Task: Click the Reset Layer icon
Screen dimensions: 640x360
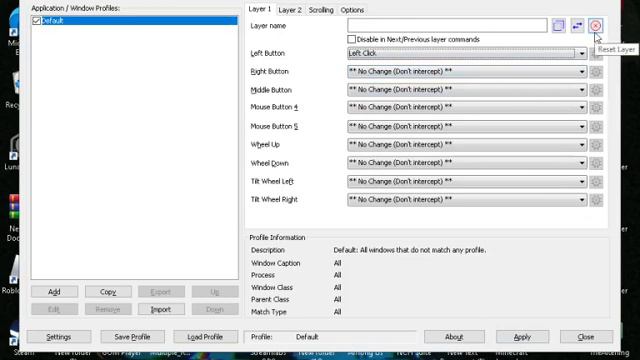Action: pos(596,26)
